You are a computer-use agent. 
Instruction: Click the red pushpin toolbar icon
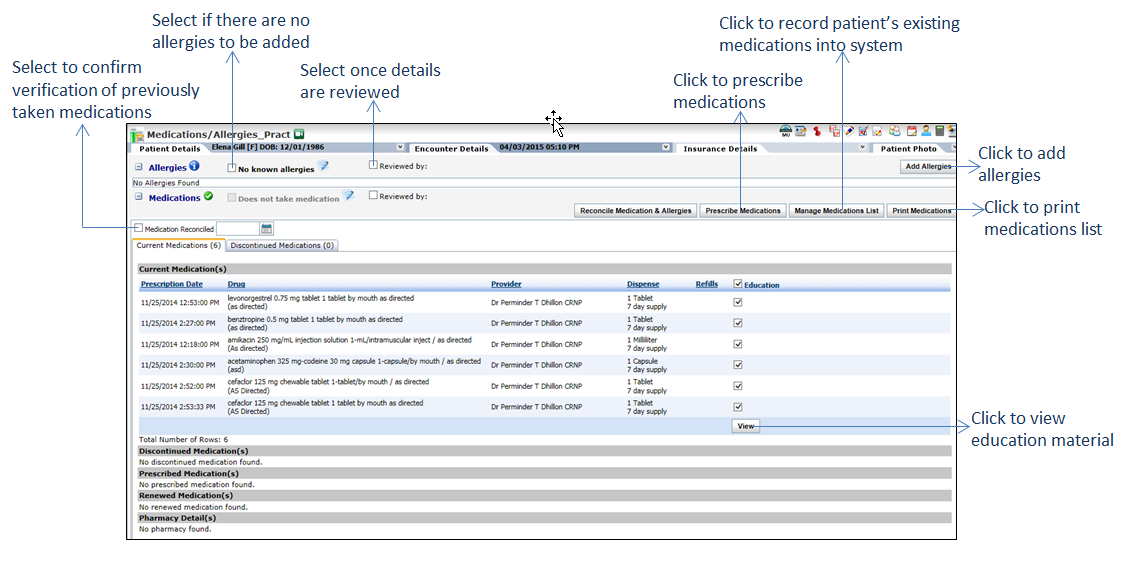pyautogui.click(x=817, y=131)
